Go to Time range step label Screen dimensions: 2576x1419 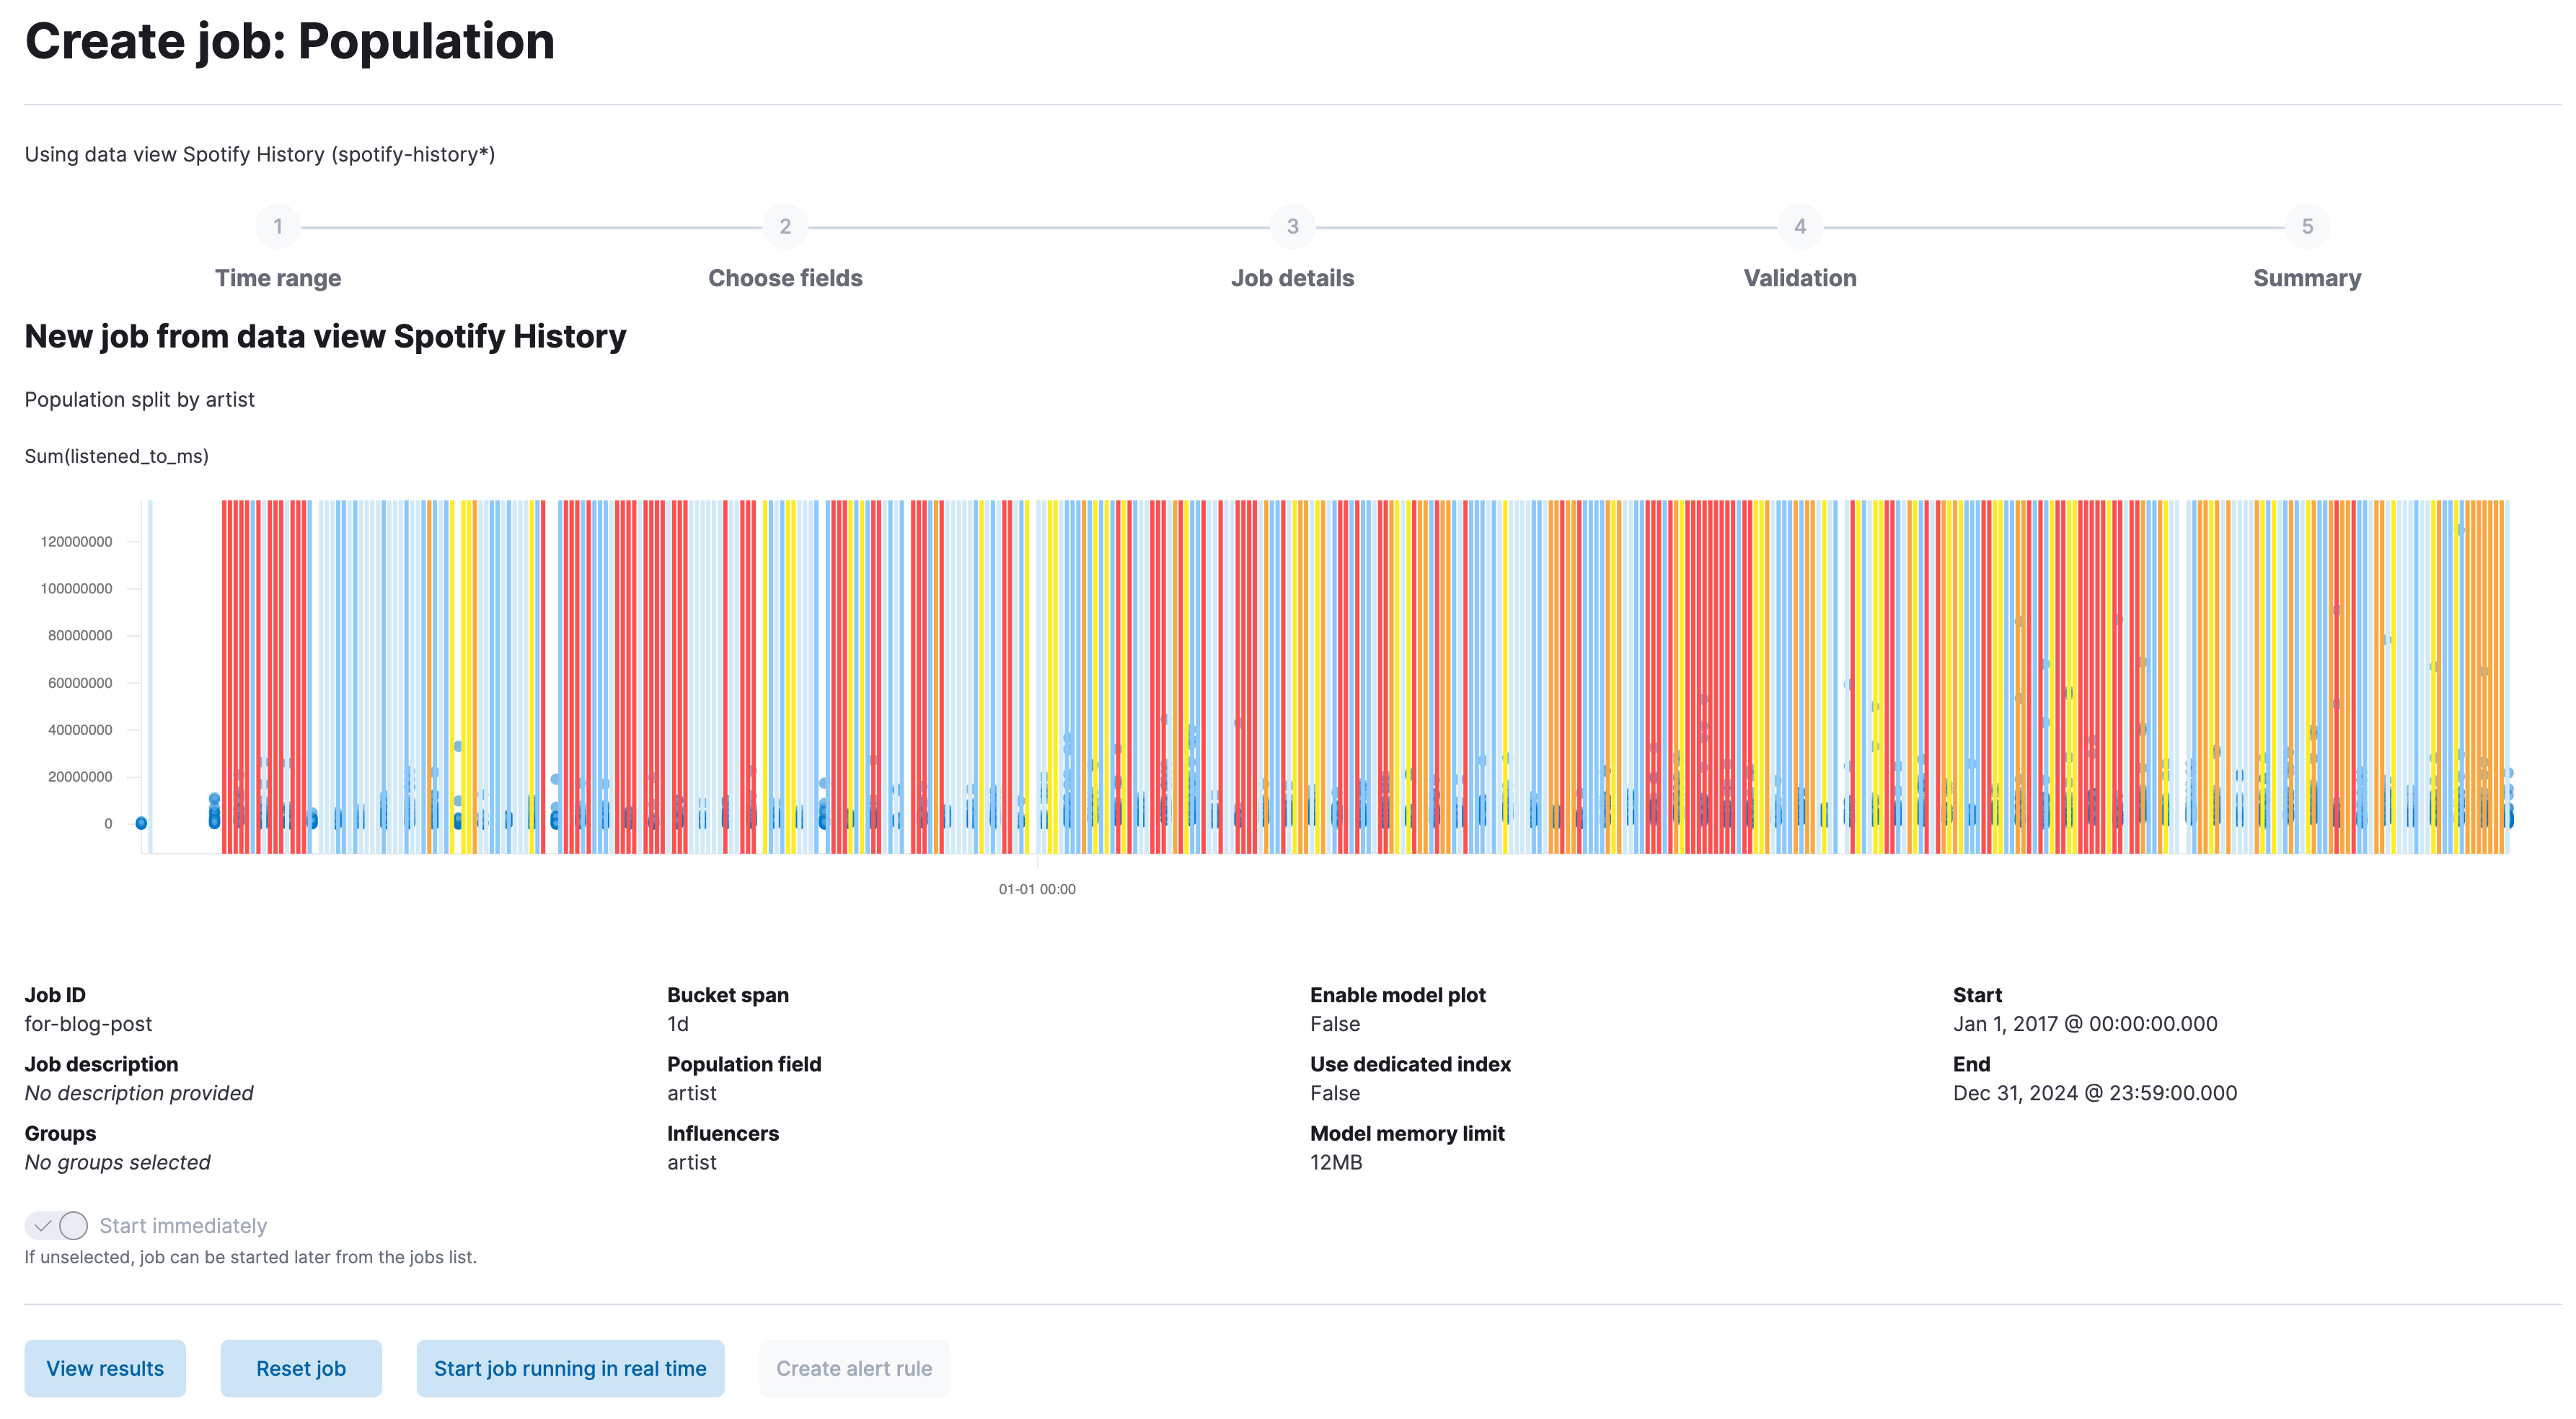(x=278, y=278)
